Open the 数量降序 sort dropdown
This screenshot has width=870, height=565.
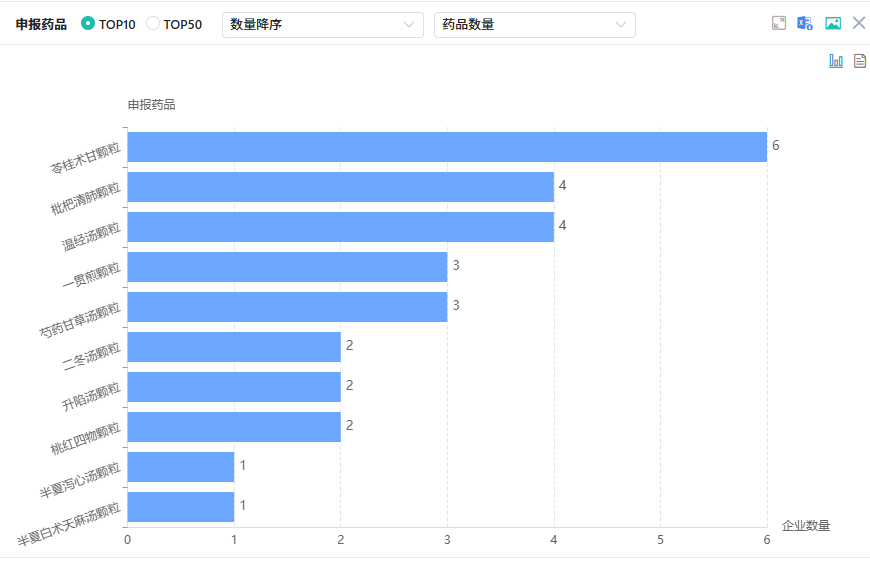click(x=322, y=25)
